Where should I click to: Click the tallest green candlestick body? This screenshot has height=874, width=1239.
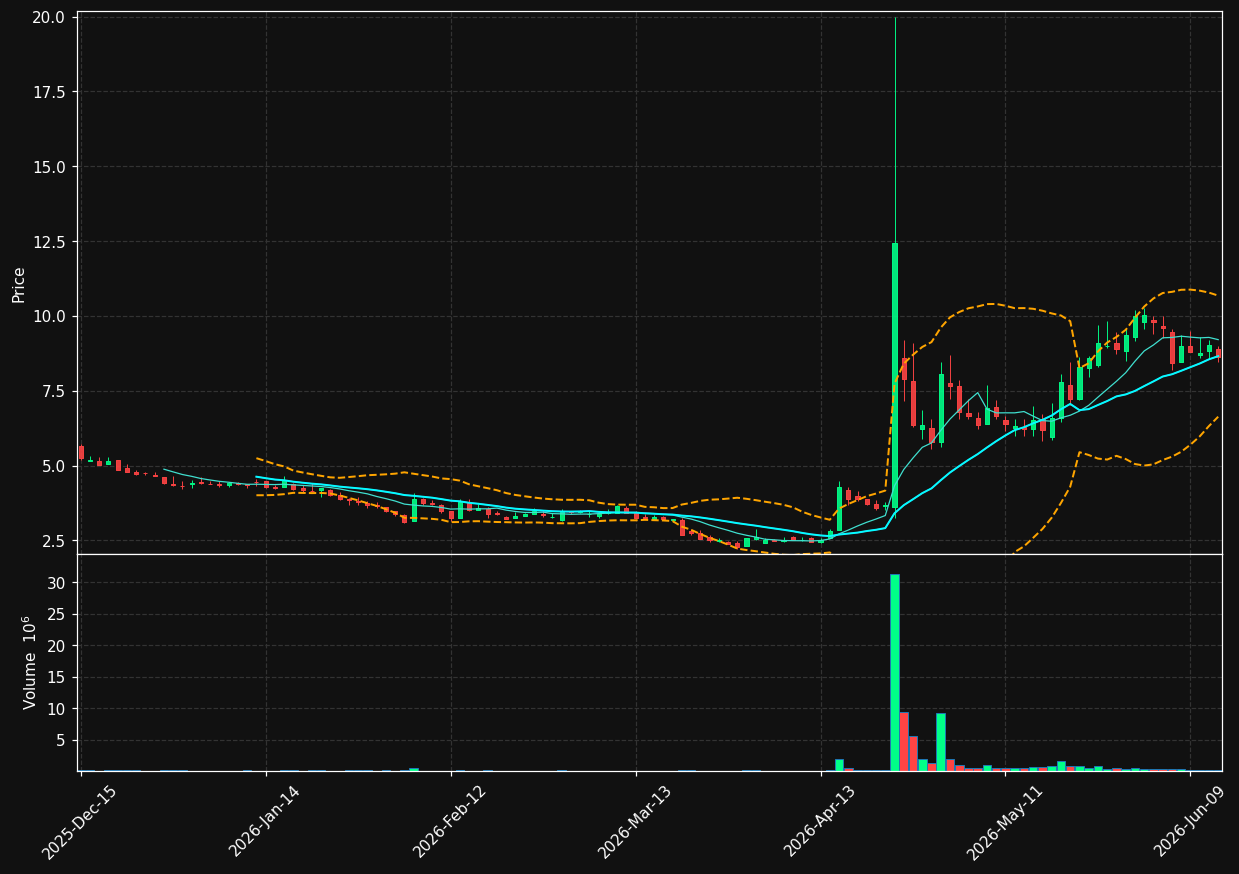[895, 376]
